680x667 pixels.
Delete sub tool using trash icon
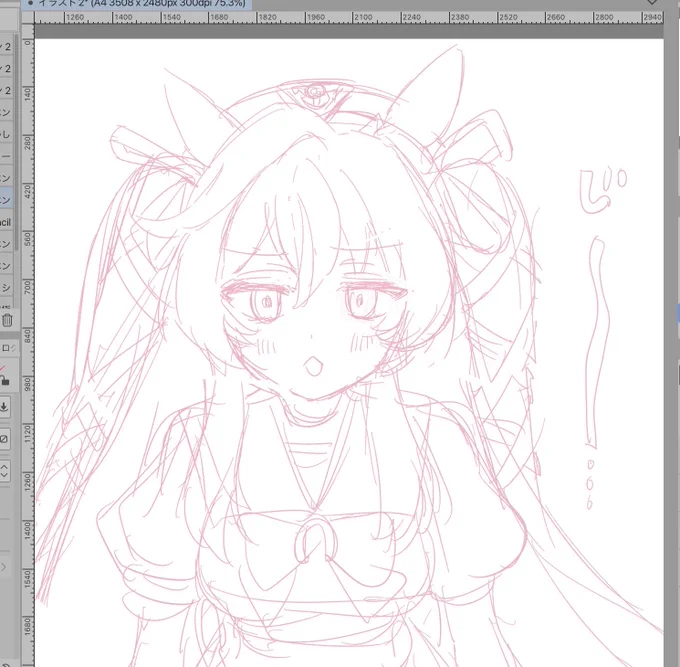click(7, 320)
